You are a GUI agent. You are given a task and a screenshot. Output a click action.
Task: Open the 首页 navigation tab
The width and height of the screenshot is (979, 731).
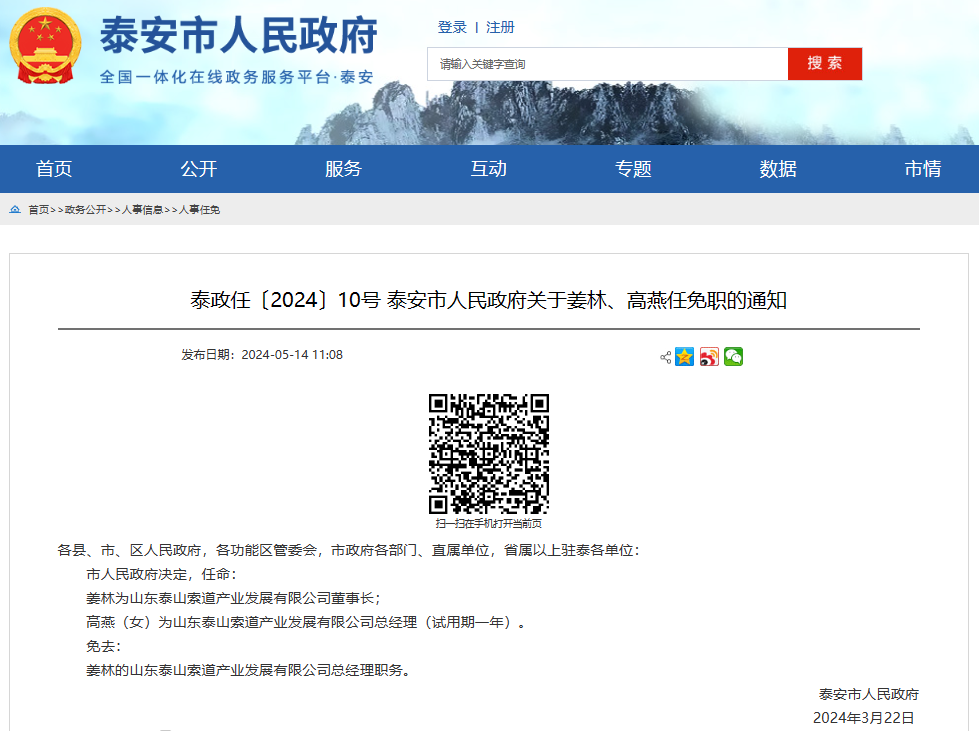(54, 169)
